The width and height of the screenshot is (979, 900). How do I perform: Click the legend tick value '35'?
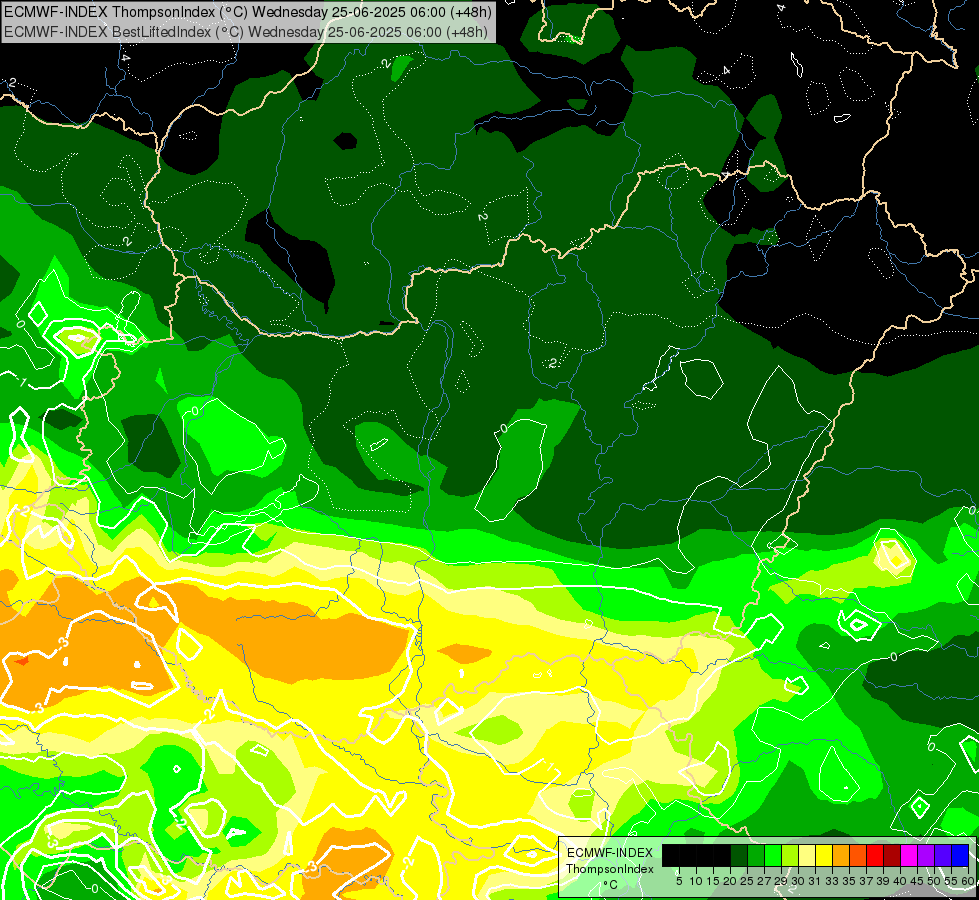click(x=850, y=881)
